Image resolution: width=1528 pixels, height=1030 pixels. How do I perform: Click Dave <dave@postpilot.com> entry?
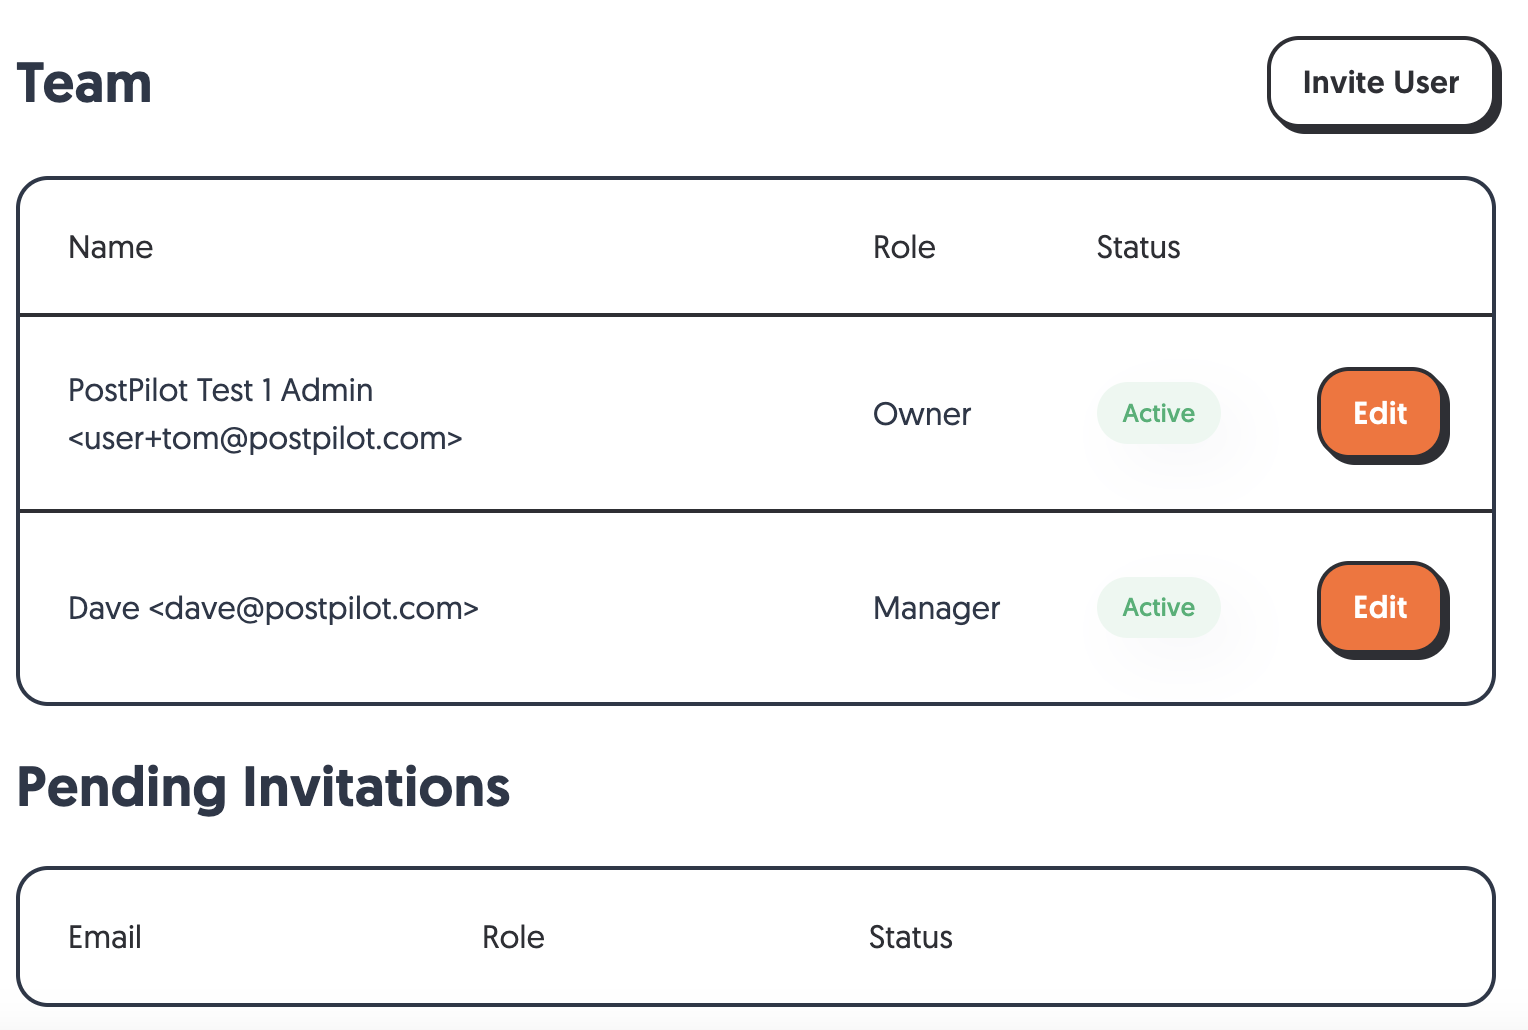pyautogui.click(x=273, y=608)
